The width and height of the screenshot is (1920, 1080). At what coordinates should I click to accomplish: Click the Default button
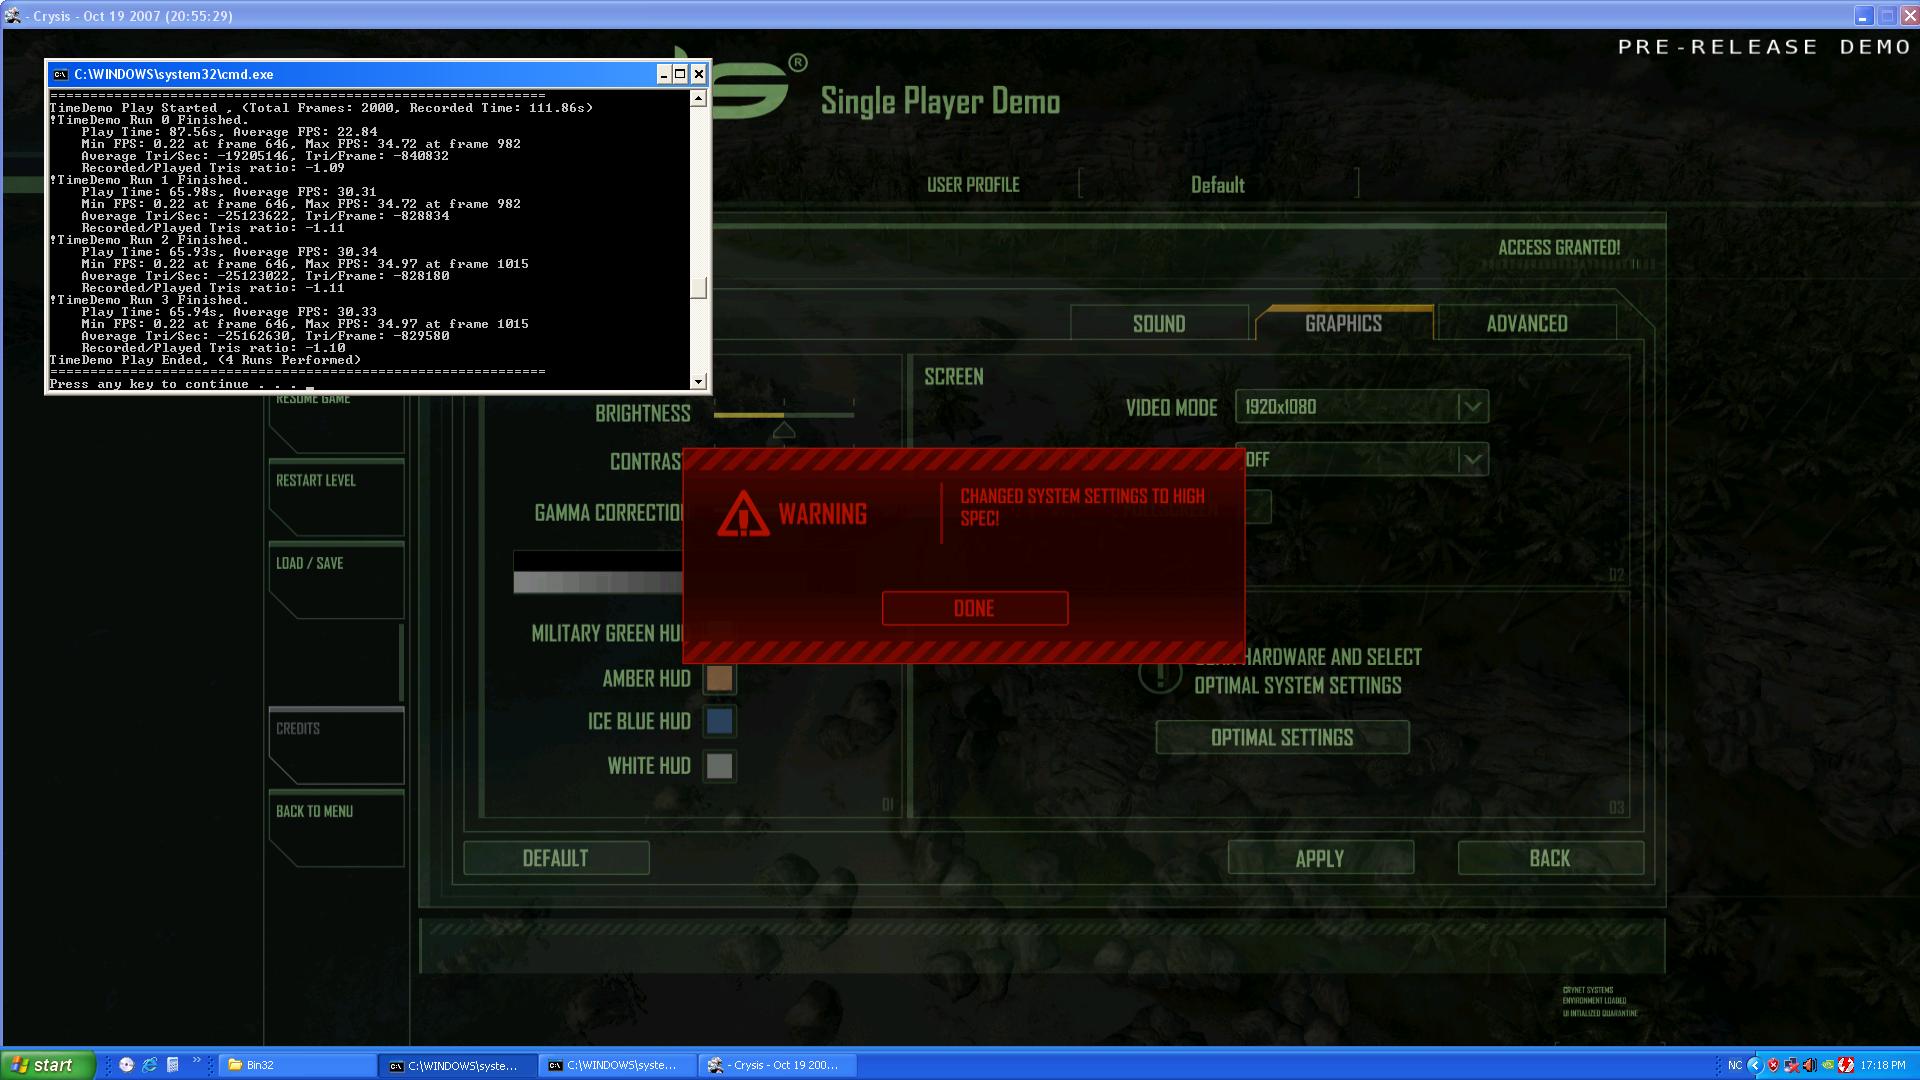(556, 858)
